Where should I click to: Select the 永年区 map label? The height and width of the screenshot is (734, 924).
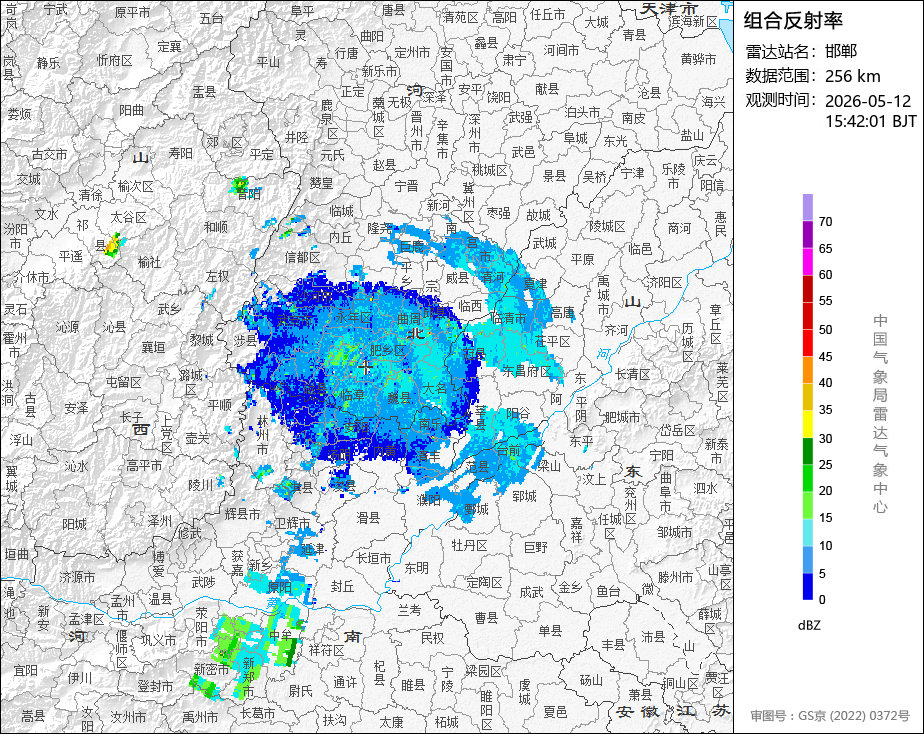click(354, 318)
